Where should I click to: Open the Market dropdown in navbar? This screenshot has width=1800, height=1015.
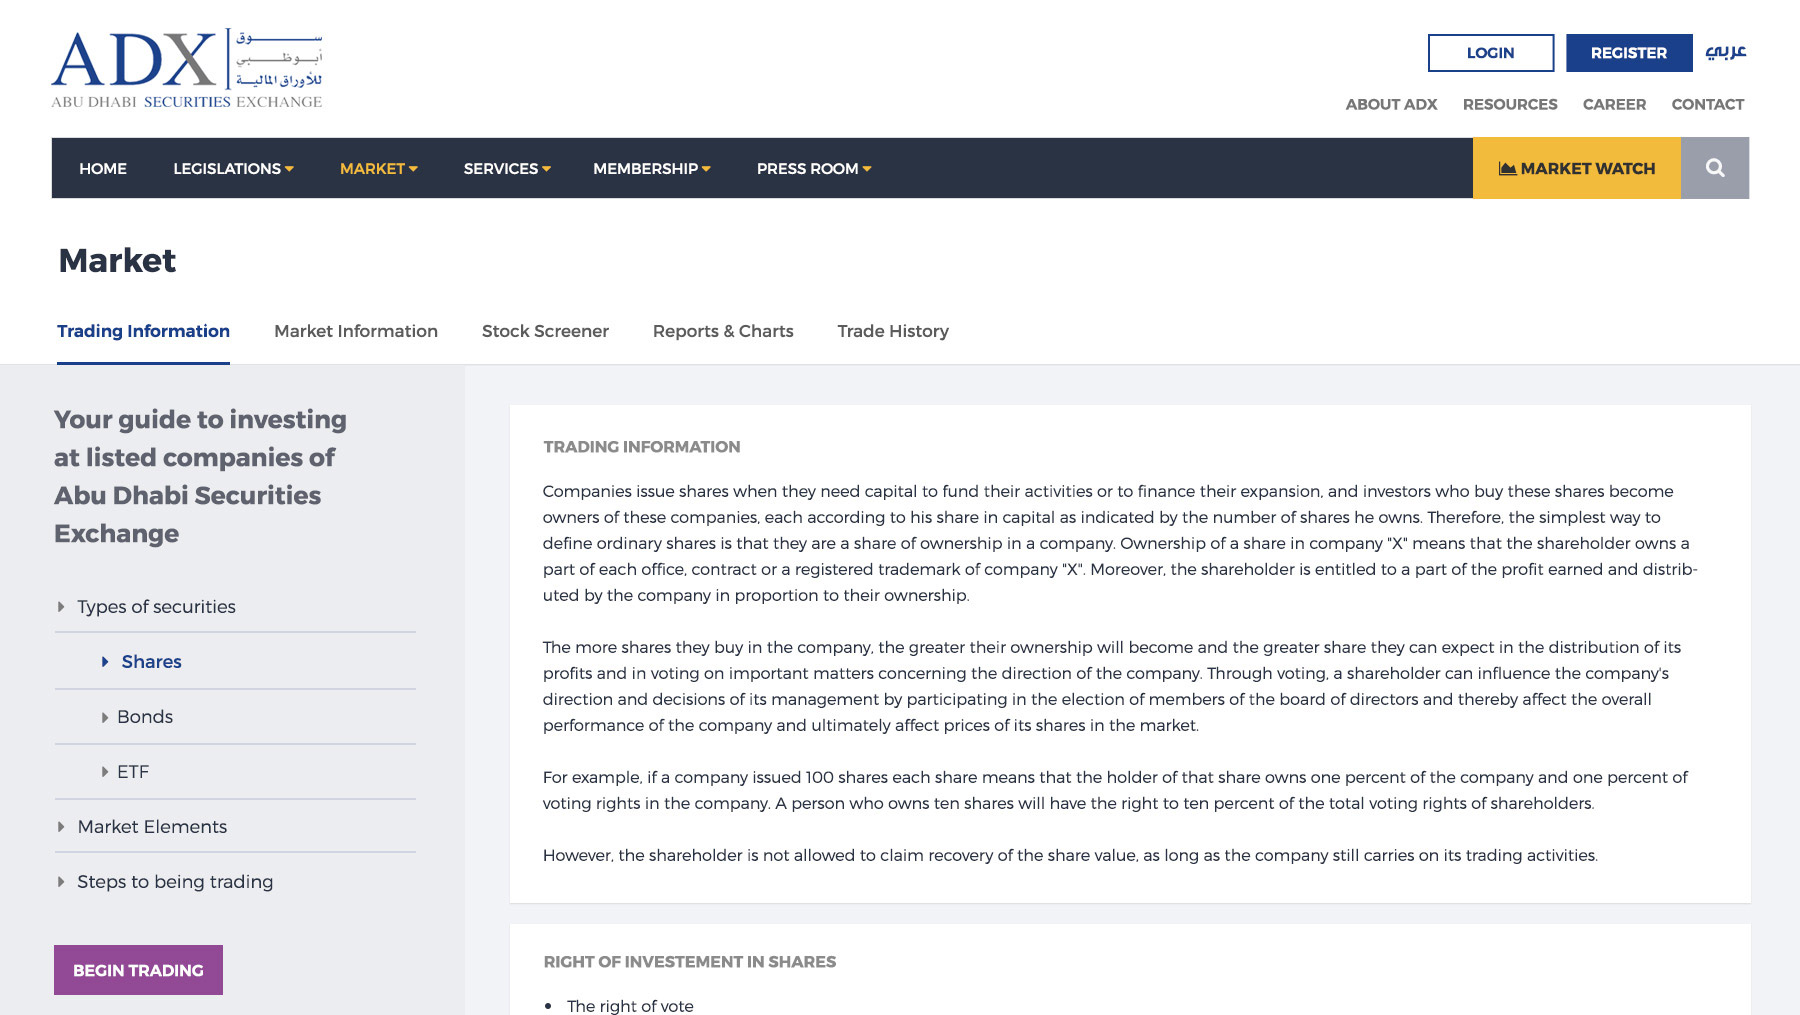pos(378,168)
